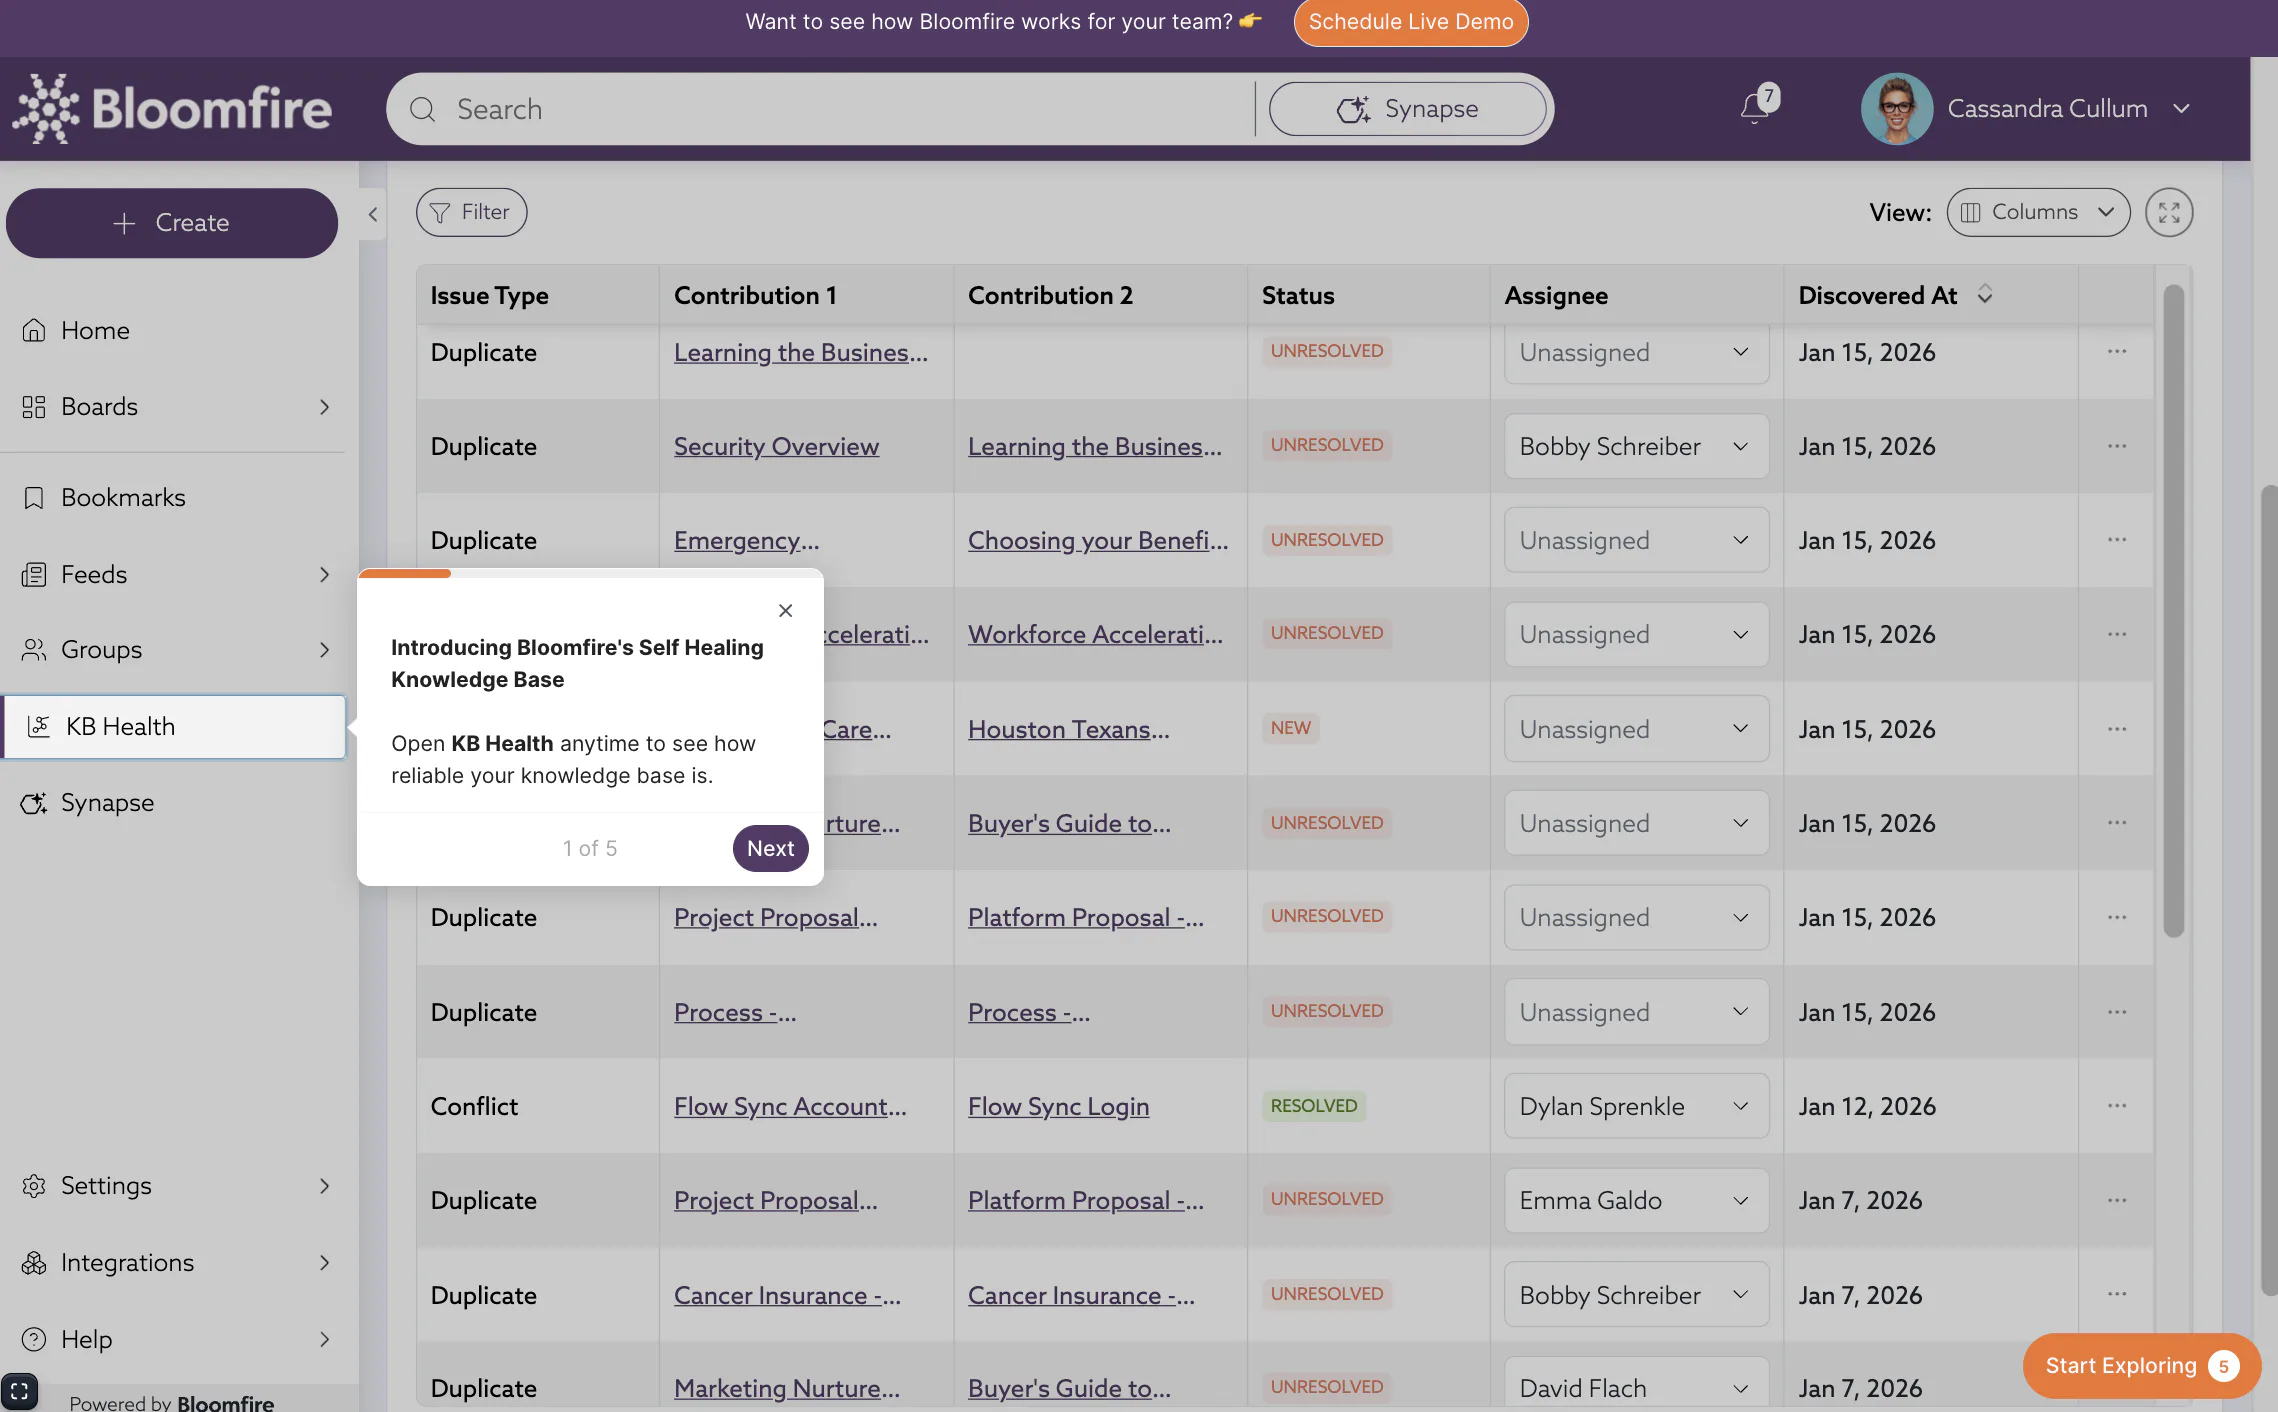This screenshot has height=1412, width=2278.
Task: Open Integrations in the sidebar
Action: point(127,1262)
